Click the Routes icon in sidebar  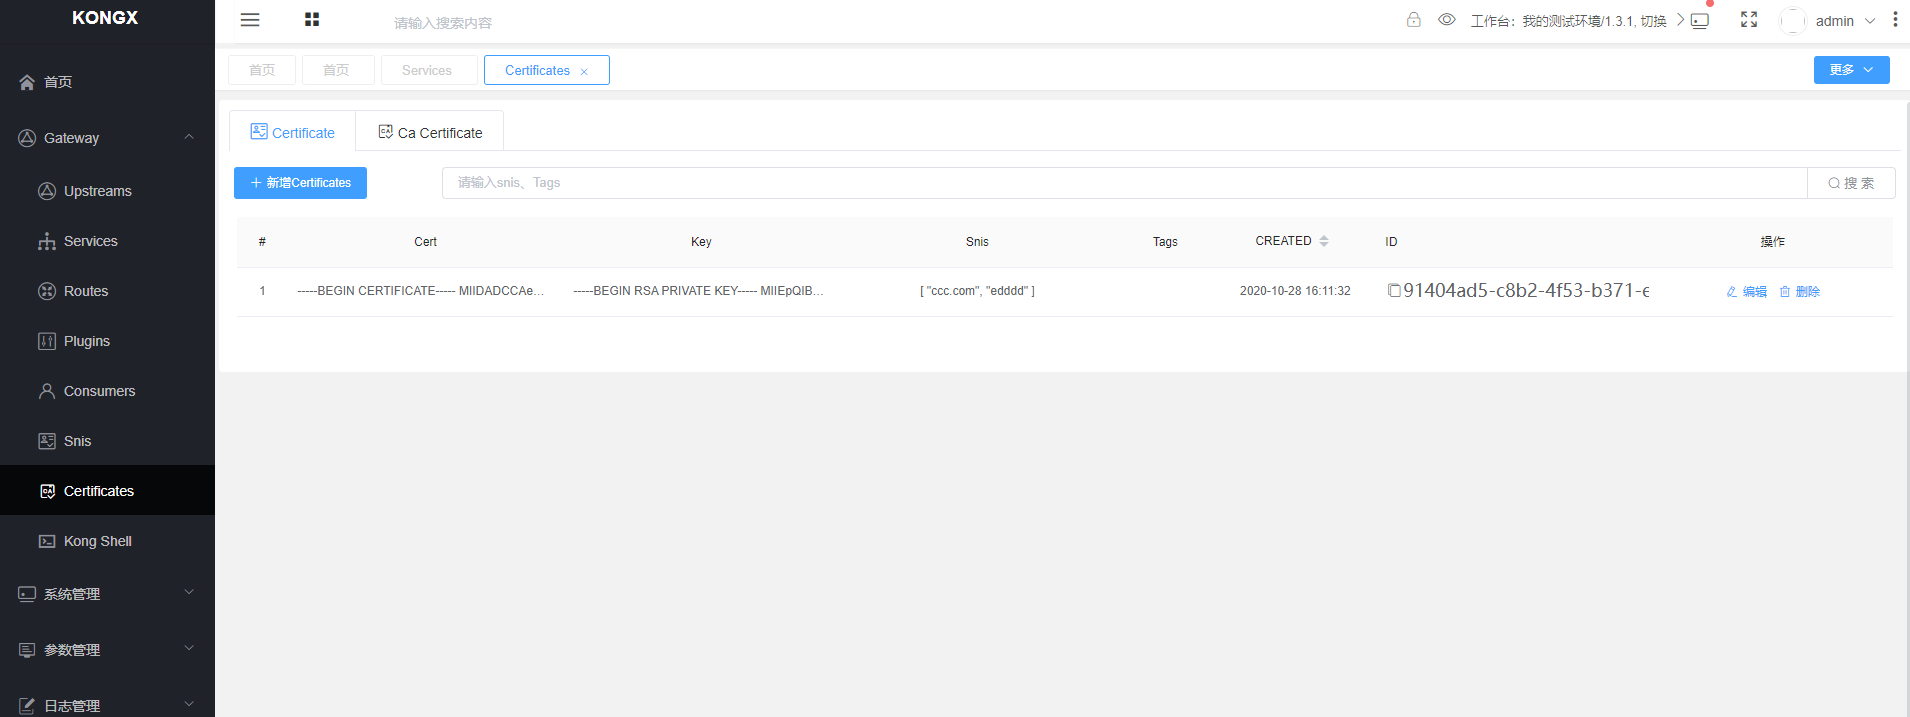[x=47, y=291]
